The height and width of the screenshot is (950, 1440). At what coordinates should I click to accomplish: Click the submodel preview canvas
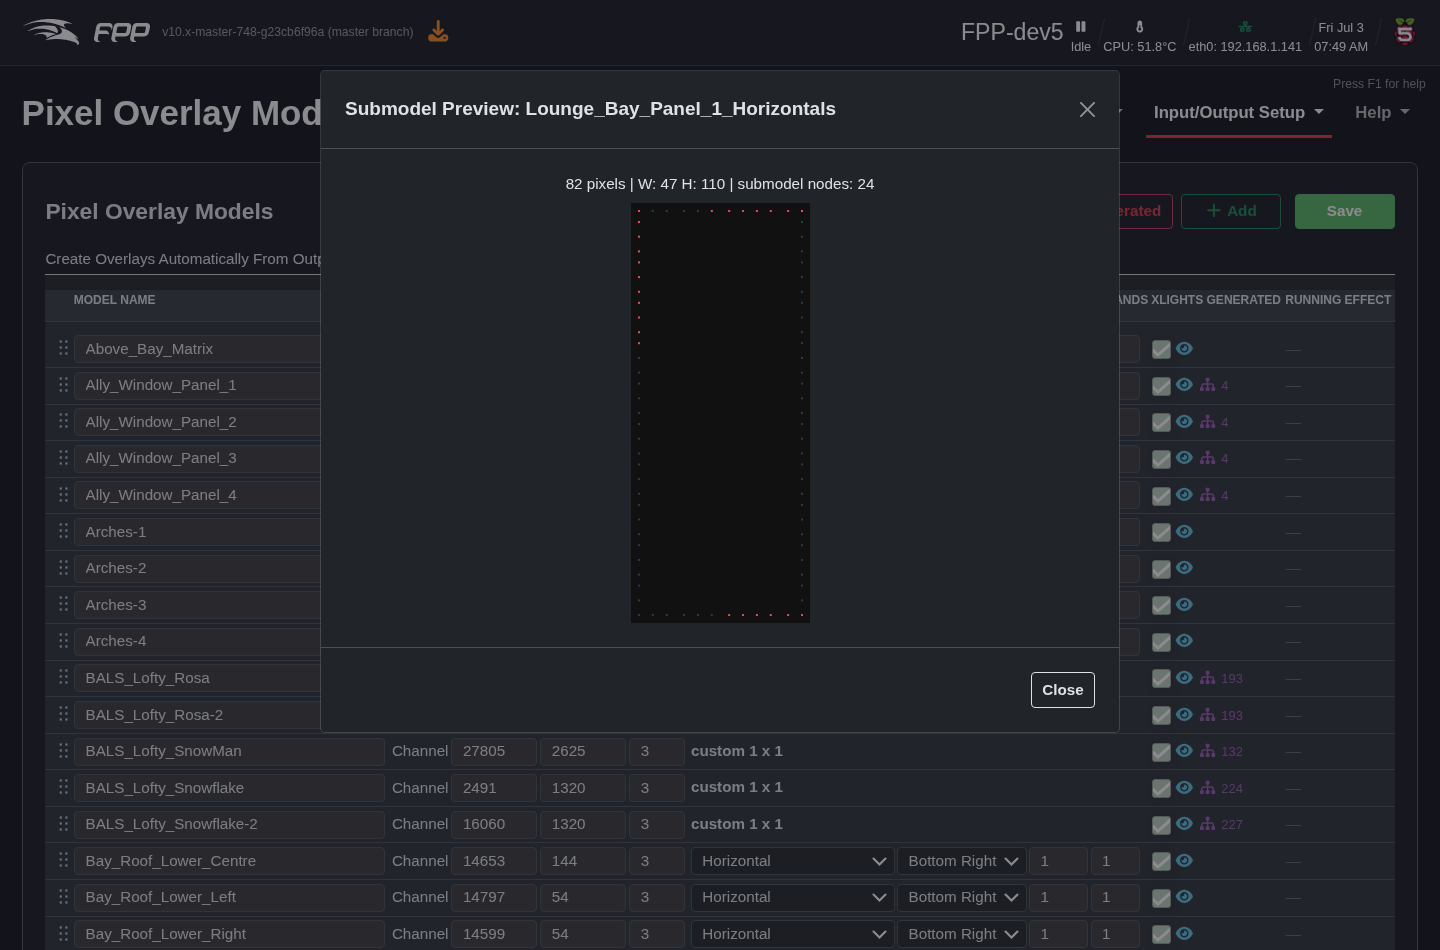tap(720, 413)
